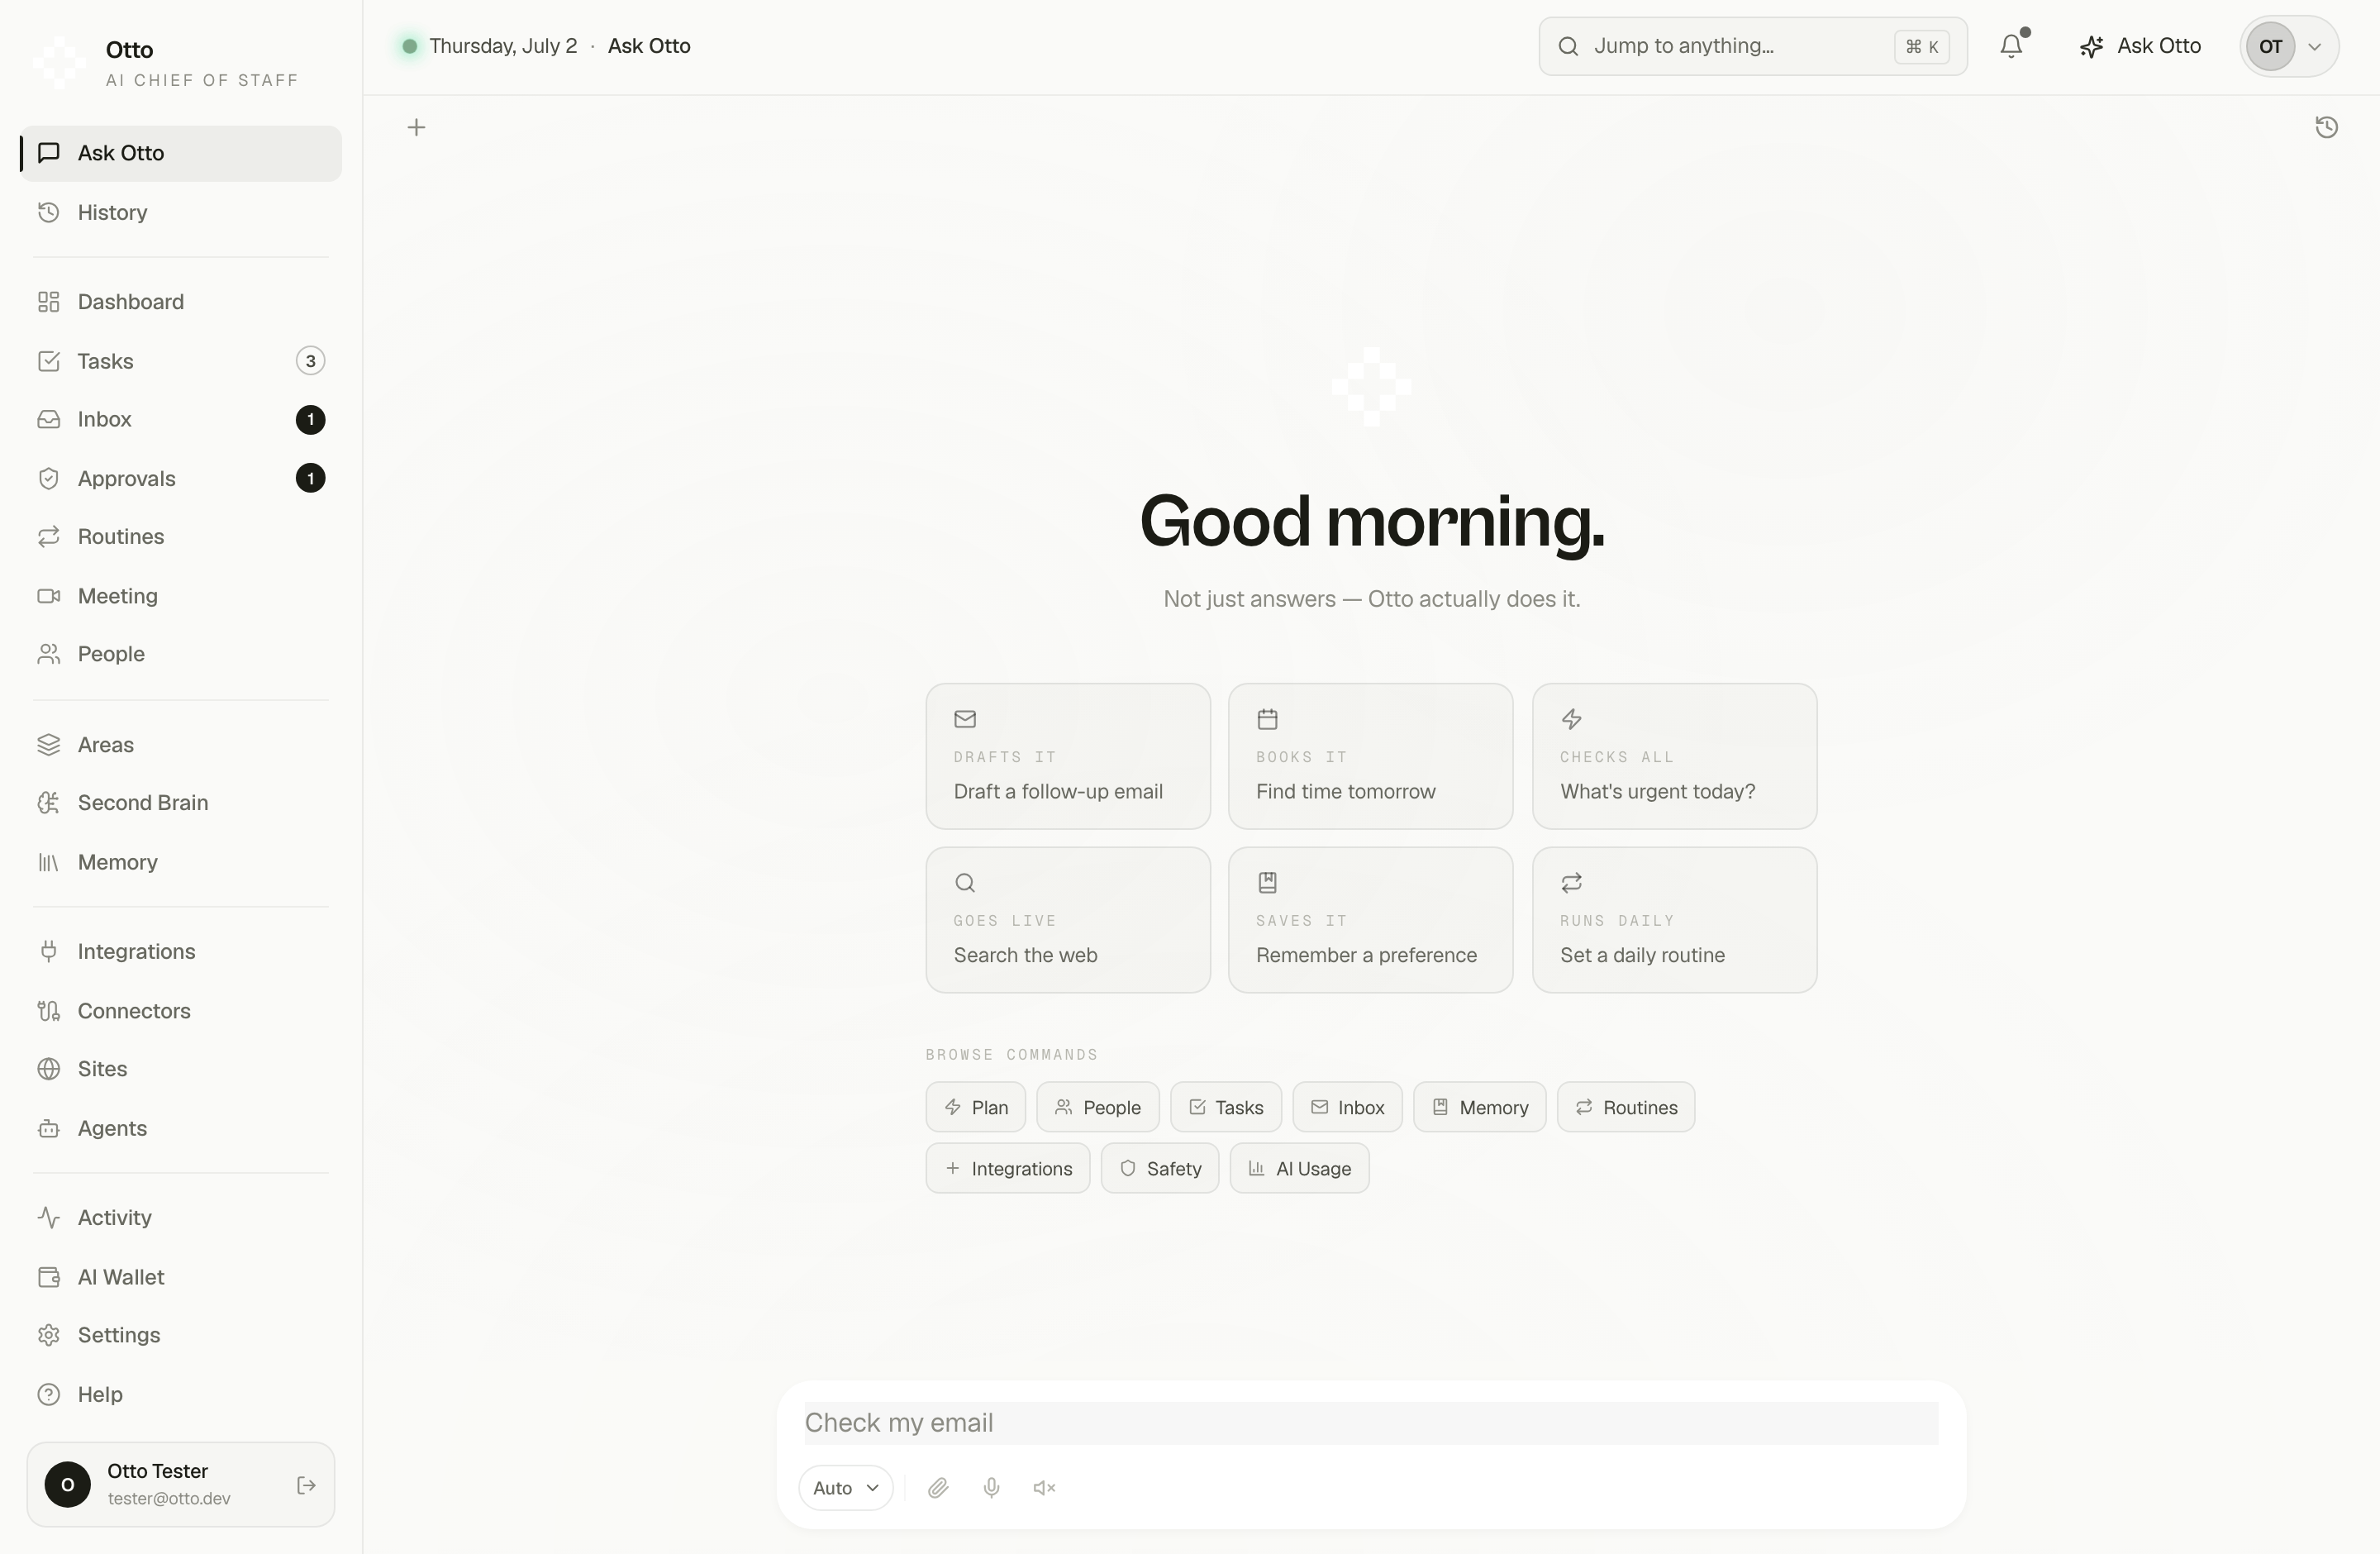Click the AI Usage command chip
Image resolution: width=2380 pixels, height=1554 pixels.
[1299, 1168]
